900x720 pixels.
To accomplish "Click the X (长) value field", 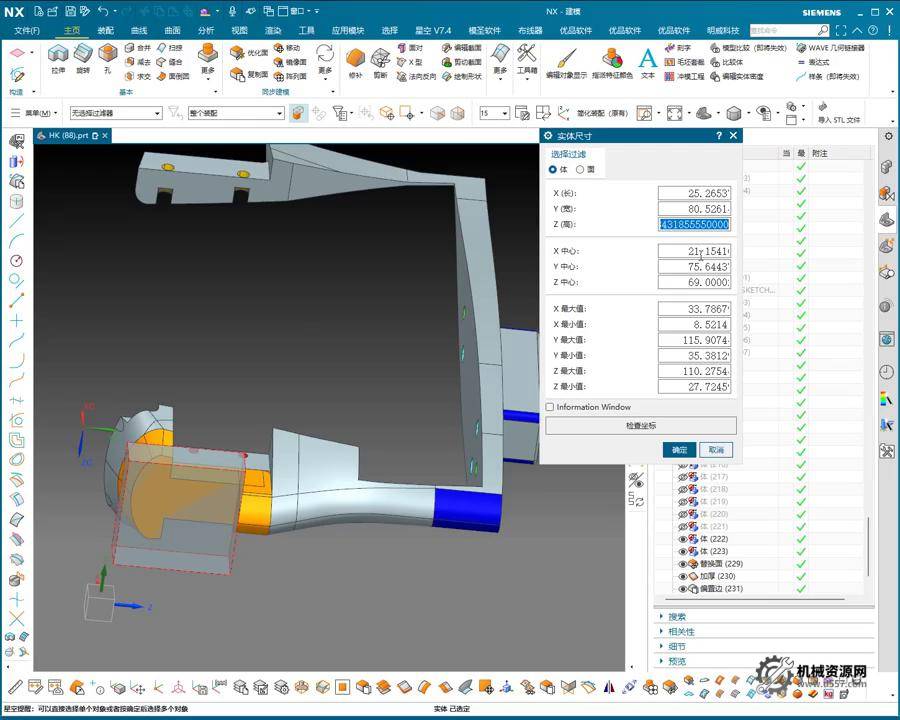I will 694,192.
